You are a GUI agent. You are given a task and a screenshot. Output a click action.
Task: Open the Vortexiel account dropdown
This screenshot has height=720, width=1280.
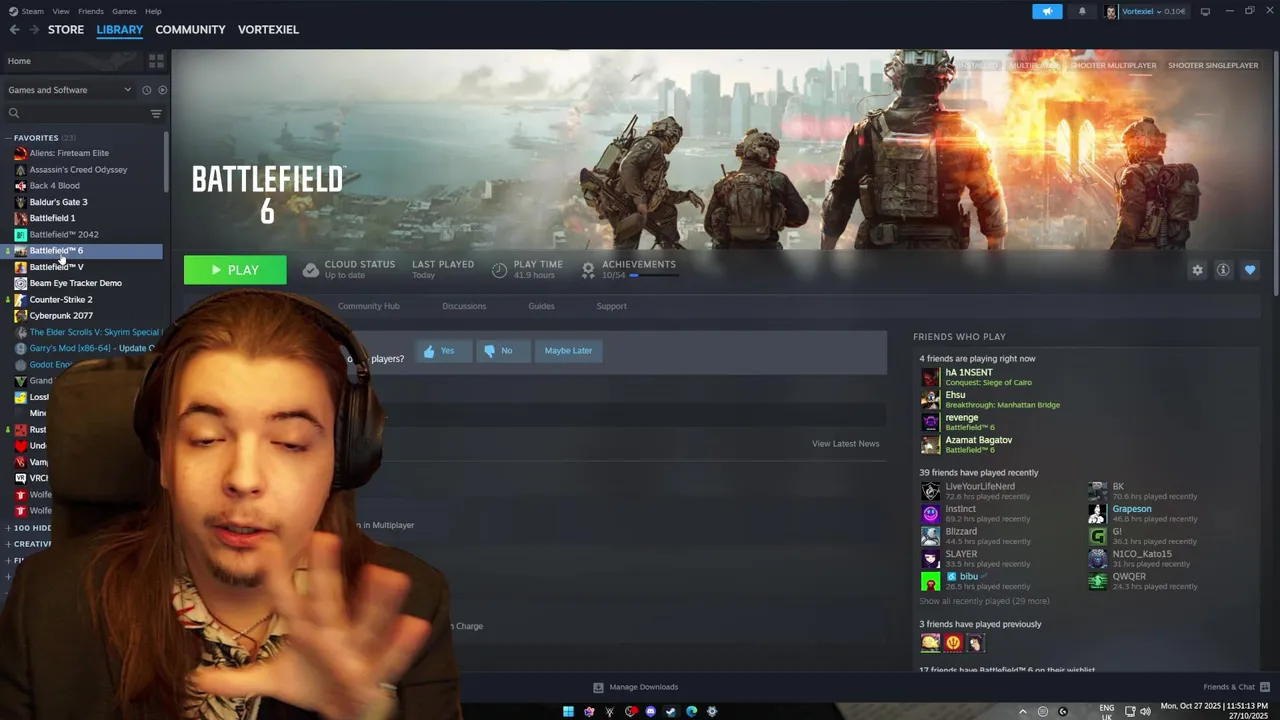[x=1146, y=11]
